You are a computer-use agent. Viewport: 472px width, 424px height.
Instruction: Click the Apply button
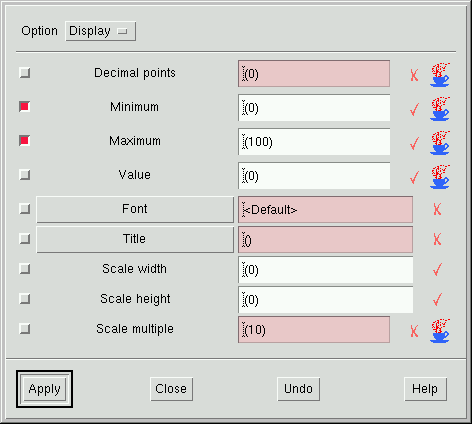pos(44,389)
